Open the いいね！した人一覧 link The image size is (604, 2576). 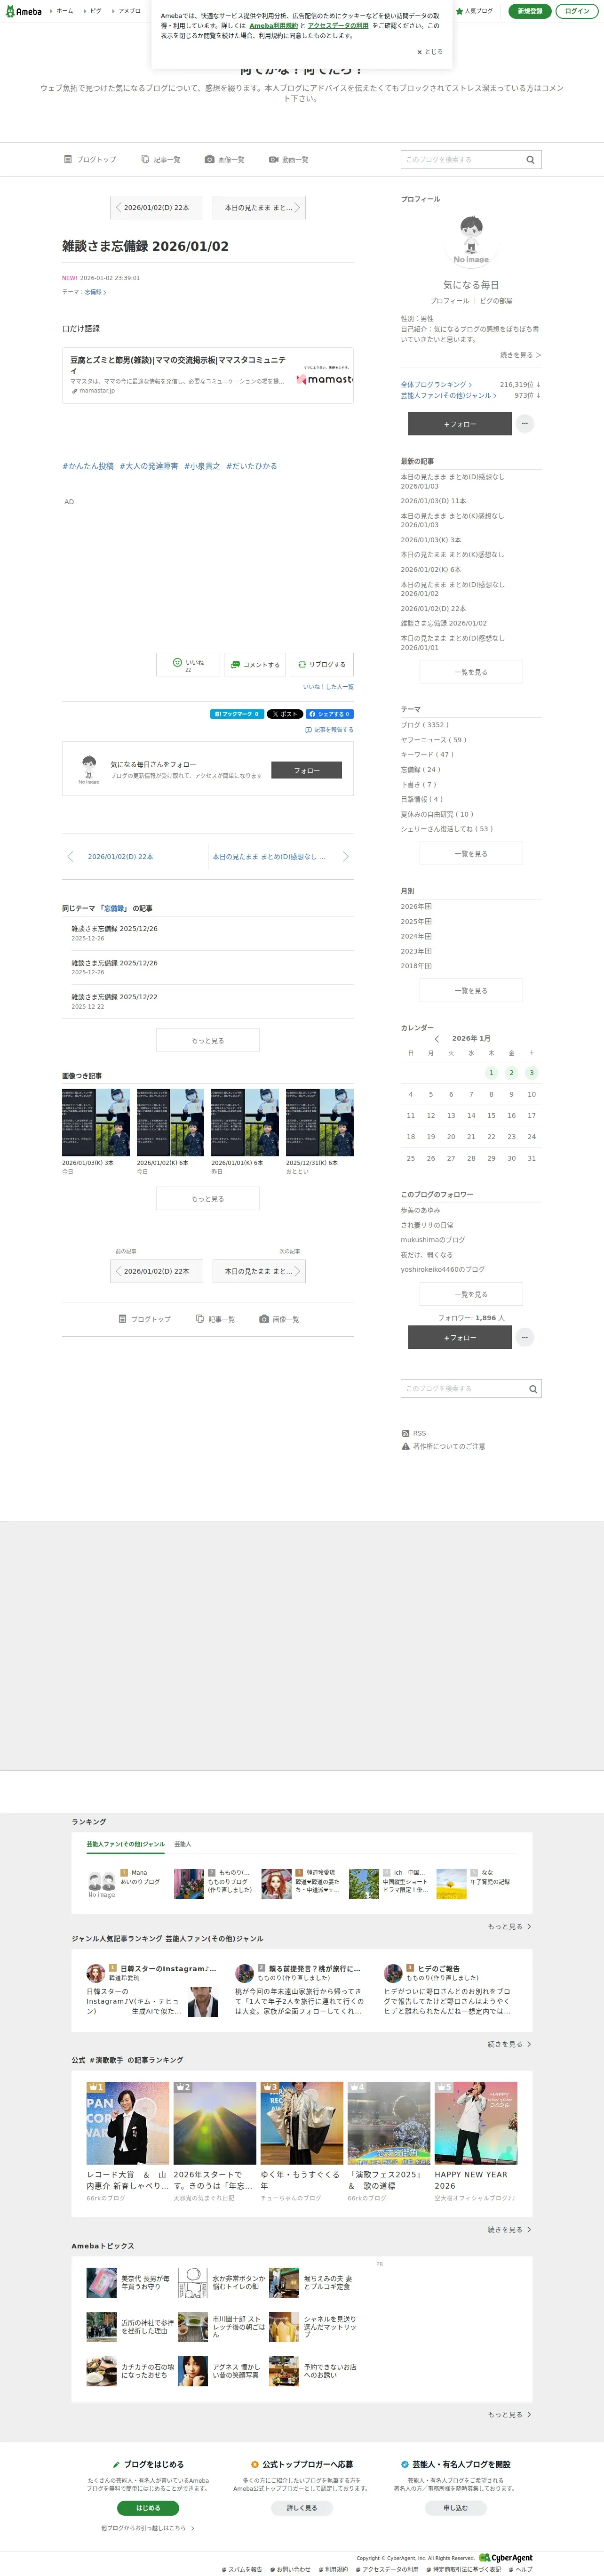coord(328,687)
